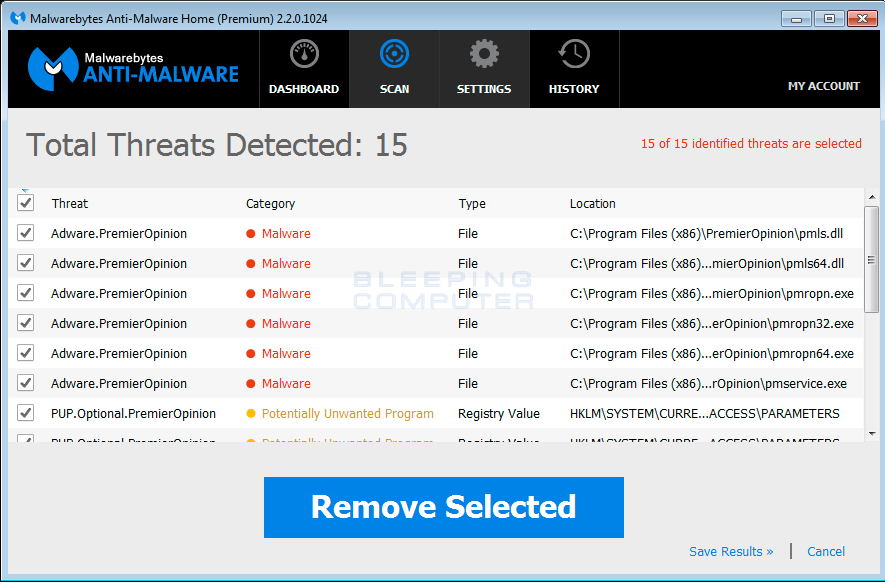Click the Remove Selected button

(x=444, y=507)
